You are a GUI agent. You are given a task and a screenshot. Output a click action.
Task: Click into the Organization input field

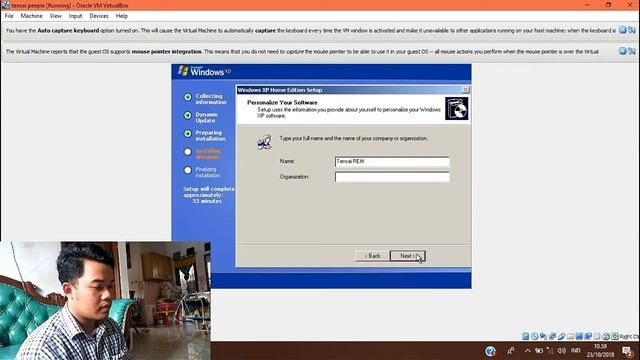tap(392, 177)
